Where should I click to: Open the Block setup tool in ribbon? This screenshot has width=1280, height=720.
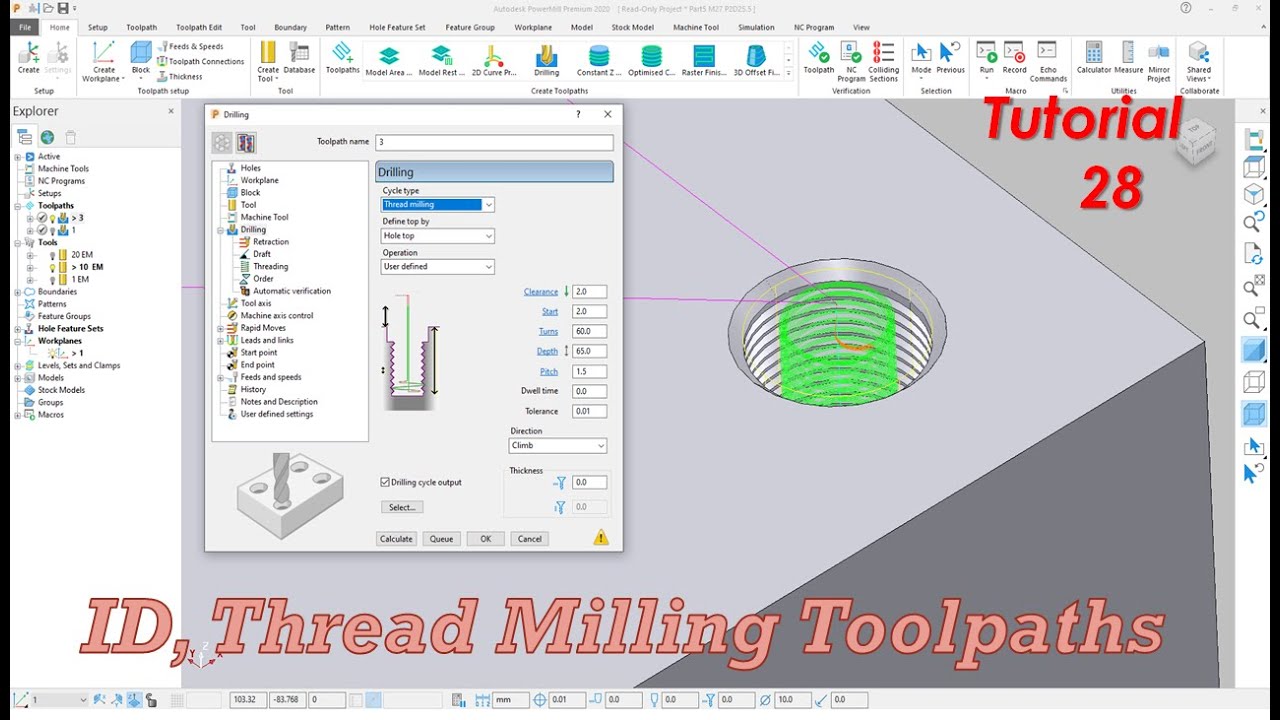[x=141, y=58]
